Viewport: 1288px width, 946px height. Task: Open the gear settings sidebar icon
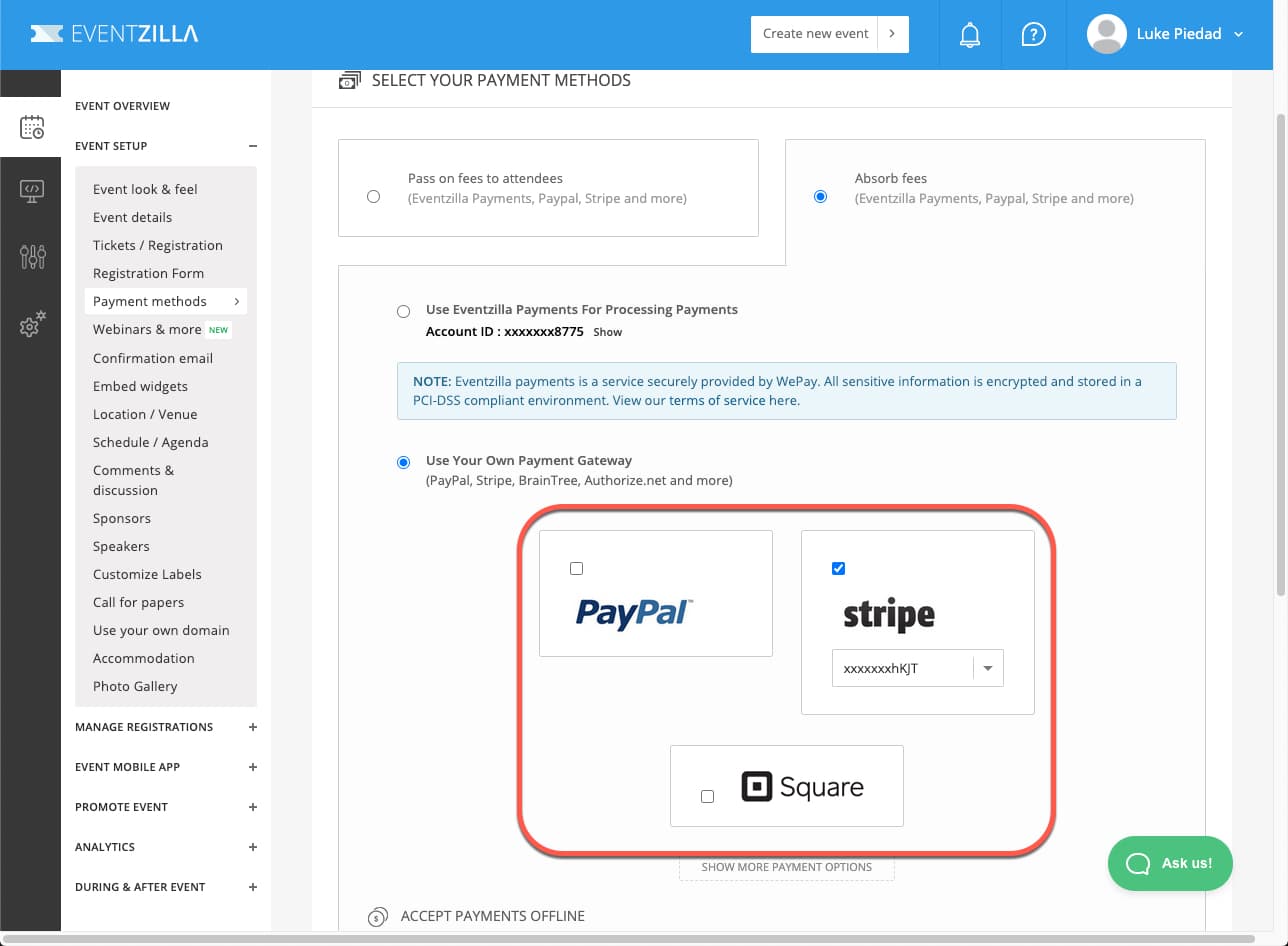point(32,325)
